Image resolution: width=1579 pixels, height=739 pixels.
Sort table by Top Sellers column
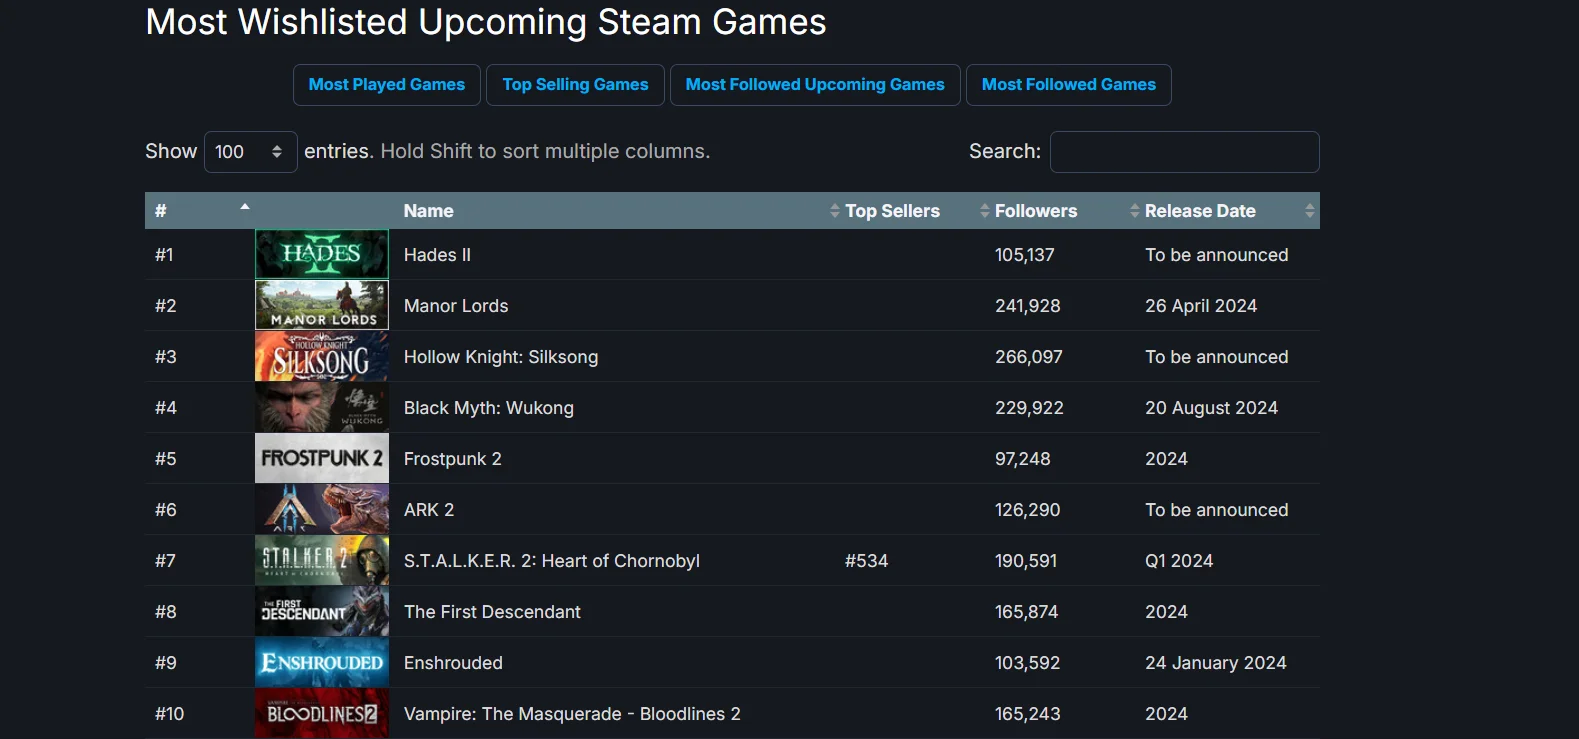[x=891, y=211]
